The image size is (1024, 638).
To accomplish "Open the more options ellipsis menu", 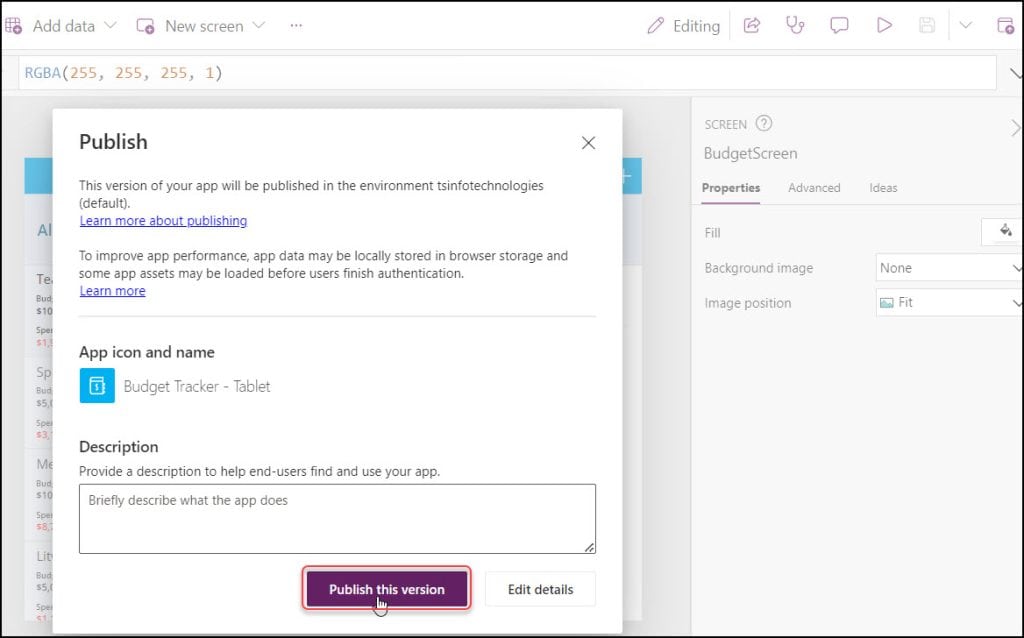I will (x=296, y=25).
